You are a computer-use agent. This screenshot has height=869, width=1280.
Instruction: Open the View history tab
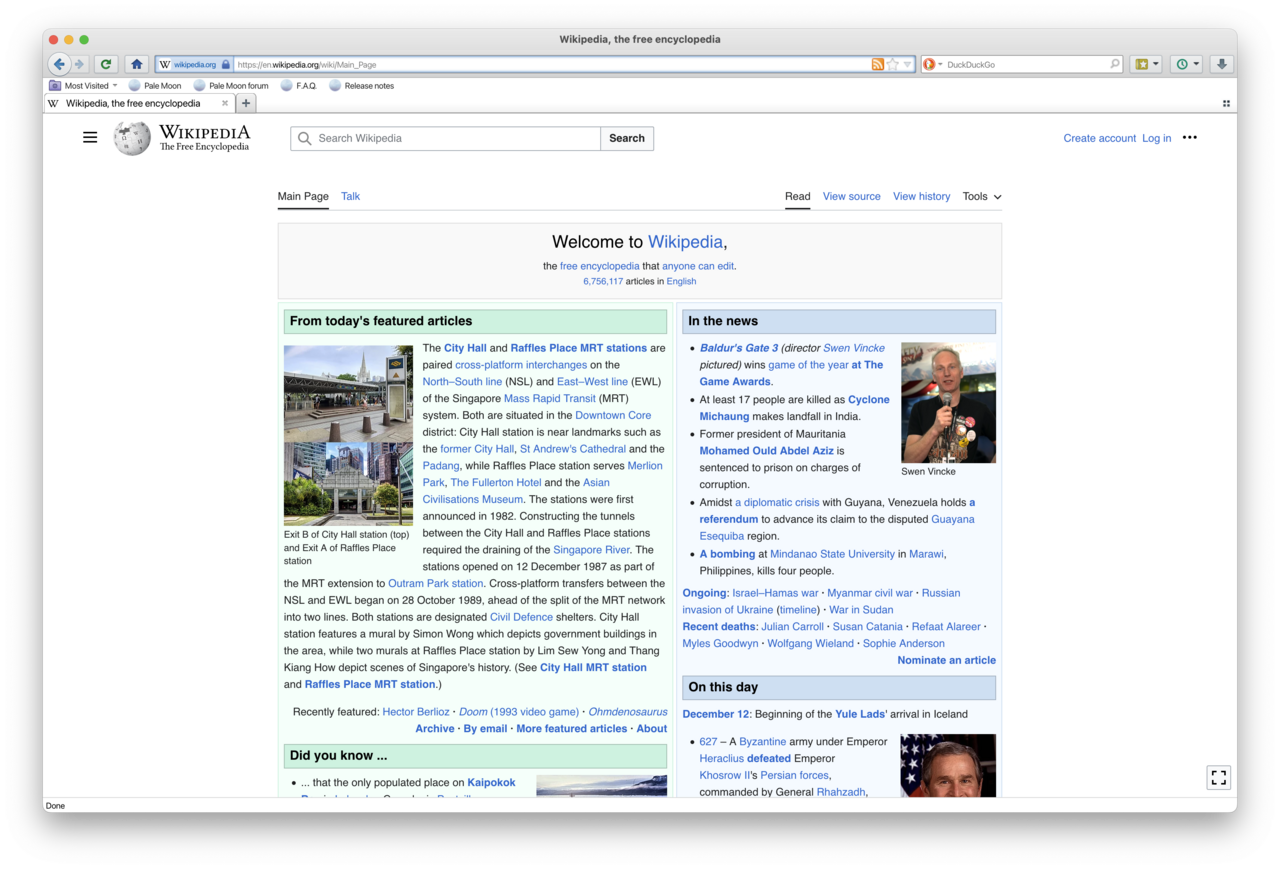[x=921, y=196]
